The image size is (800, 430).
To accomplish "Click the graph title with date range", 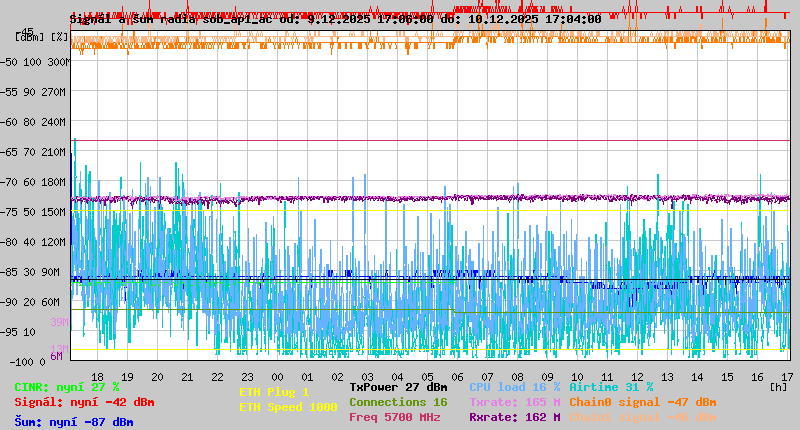I will pyautogui.click(x=335, y=19).
